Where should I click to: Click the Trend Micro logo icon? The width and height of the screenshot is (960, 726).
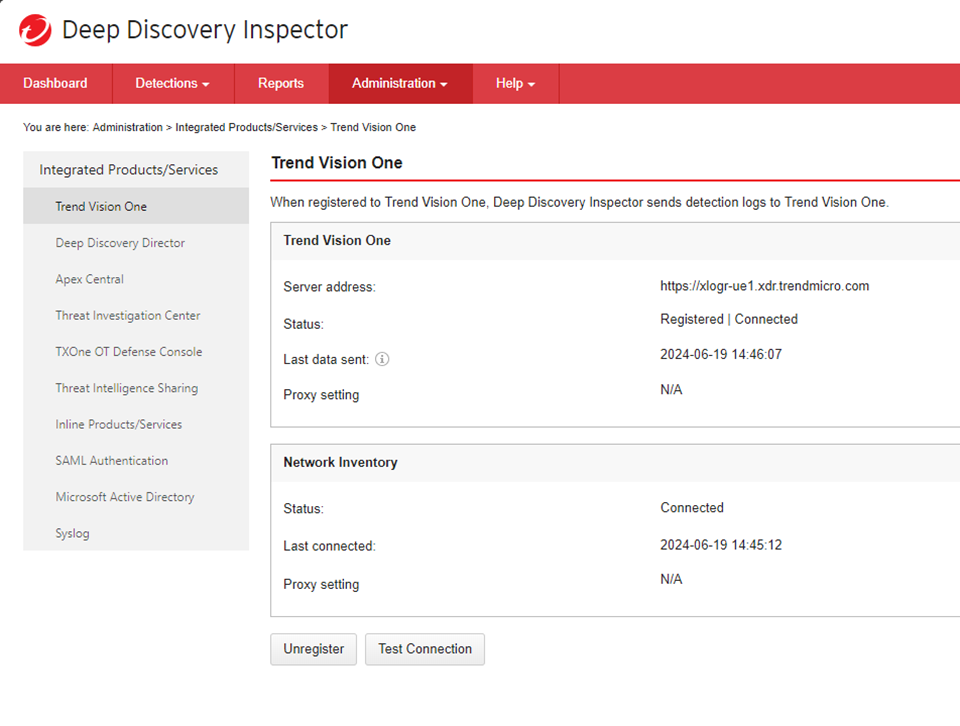pos(35,31)
